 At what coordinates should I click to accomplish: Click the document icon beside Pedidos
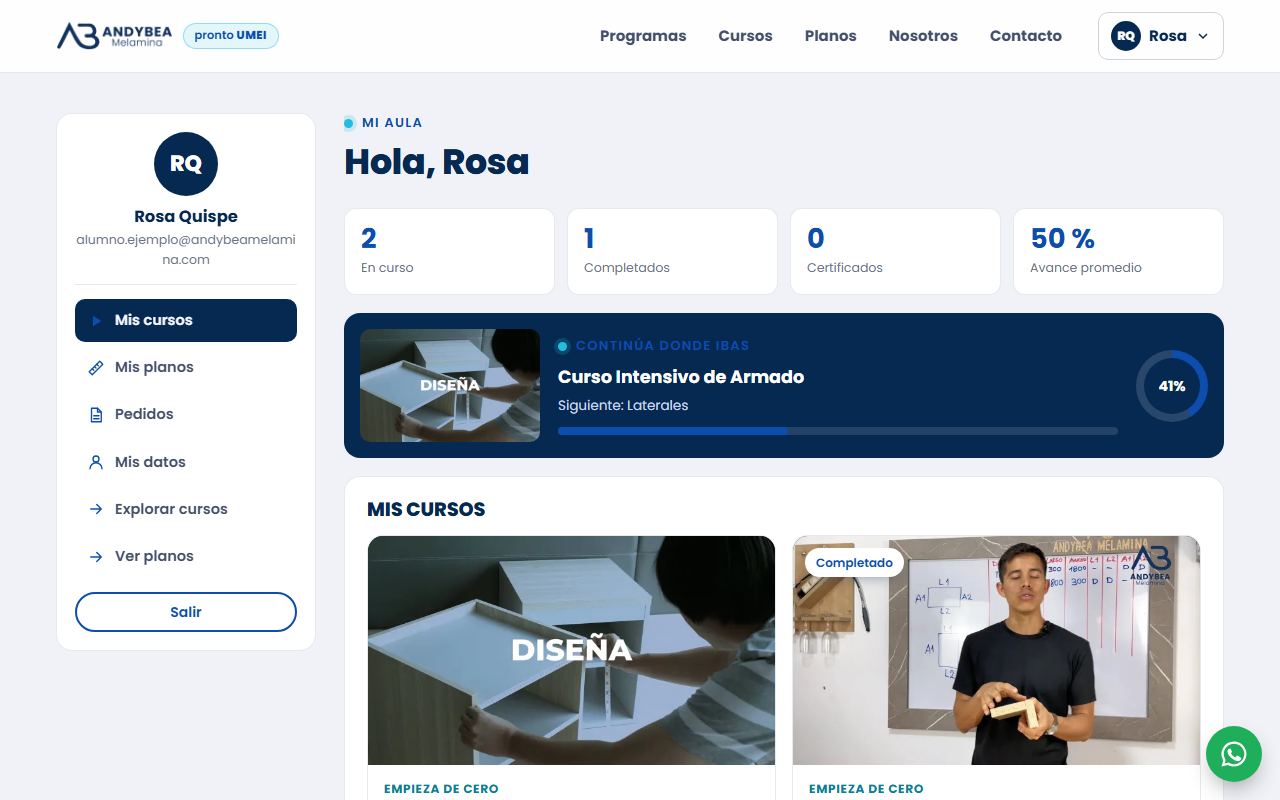tap(96, 415)
